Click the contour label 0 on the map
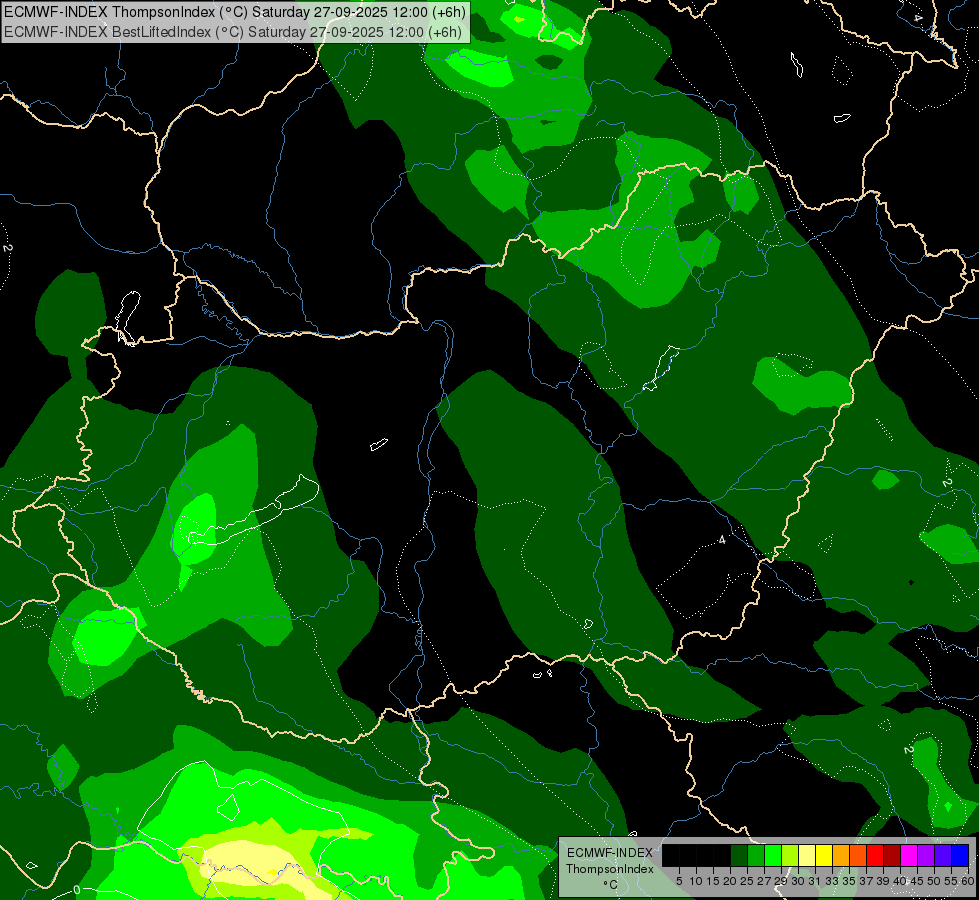This screenshot has height=900, width=979. click(x=77, y=889)
